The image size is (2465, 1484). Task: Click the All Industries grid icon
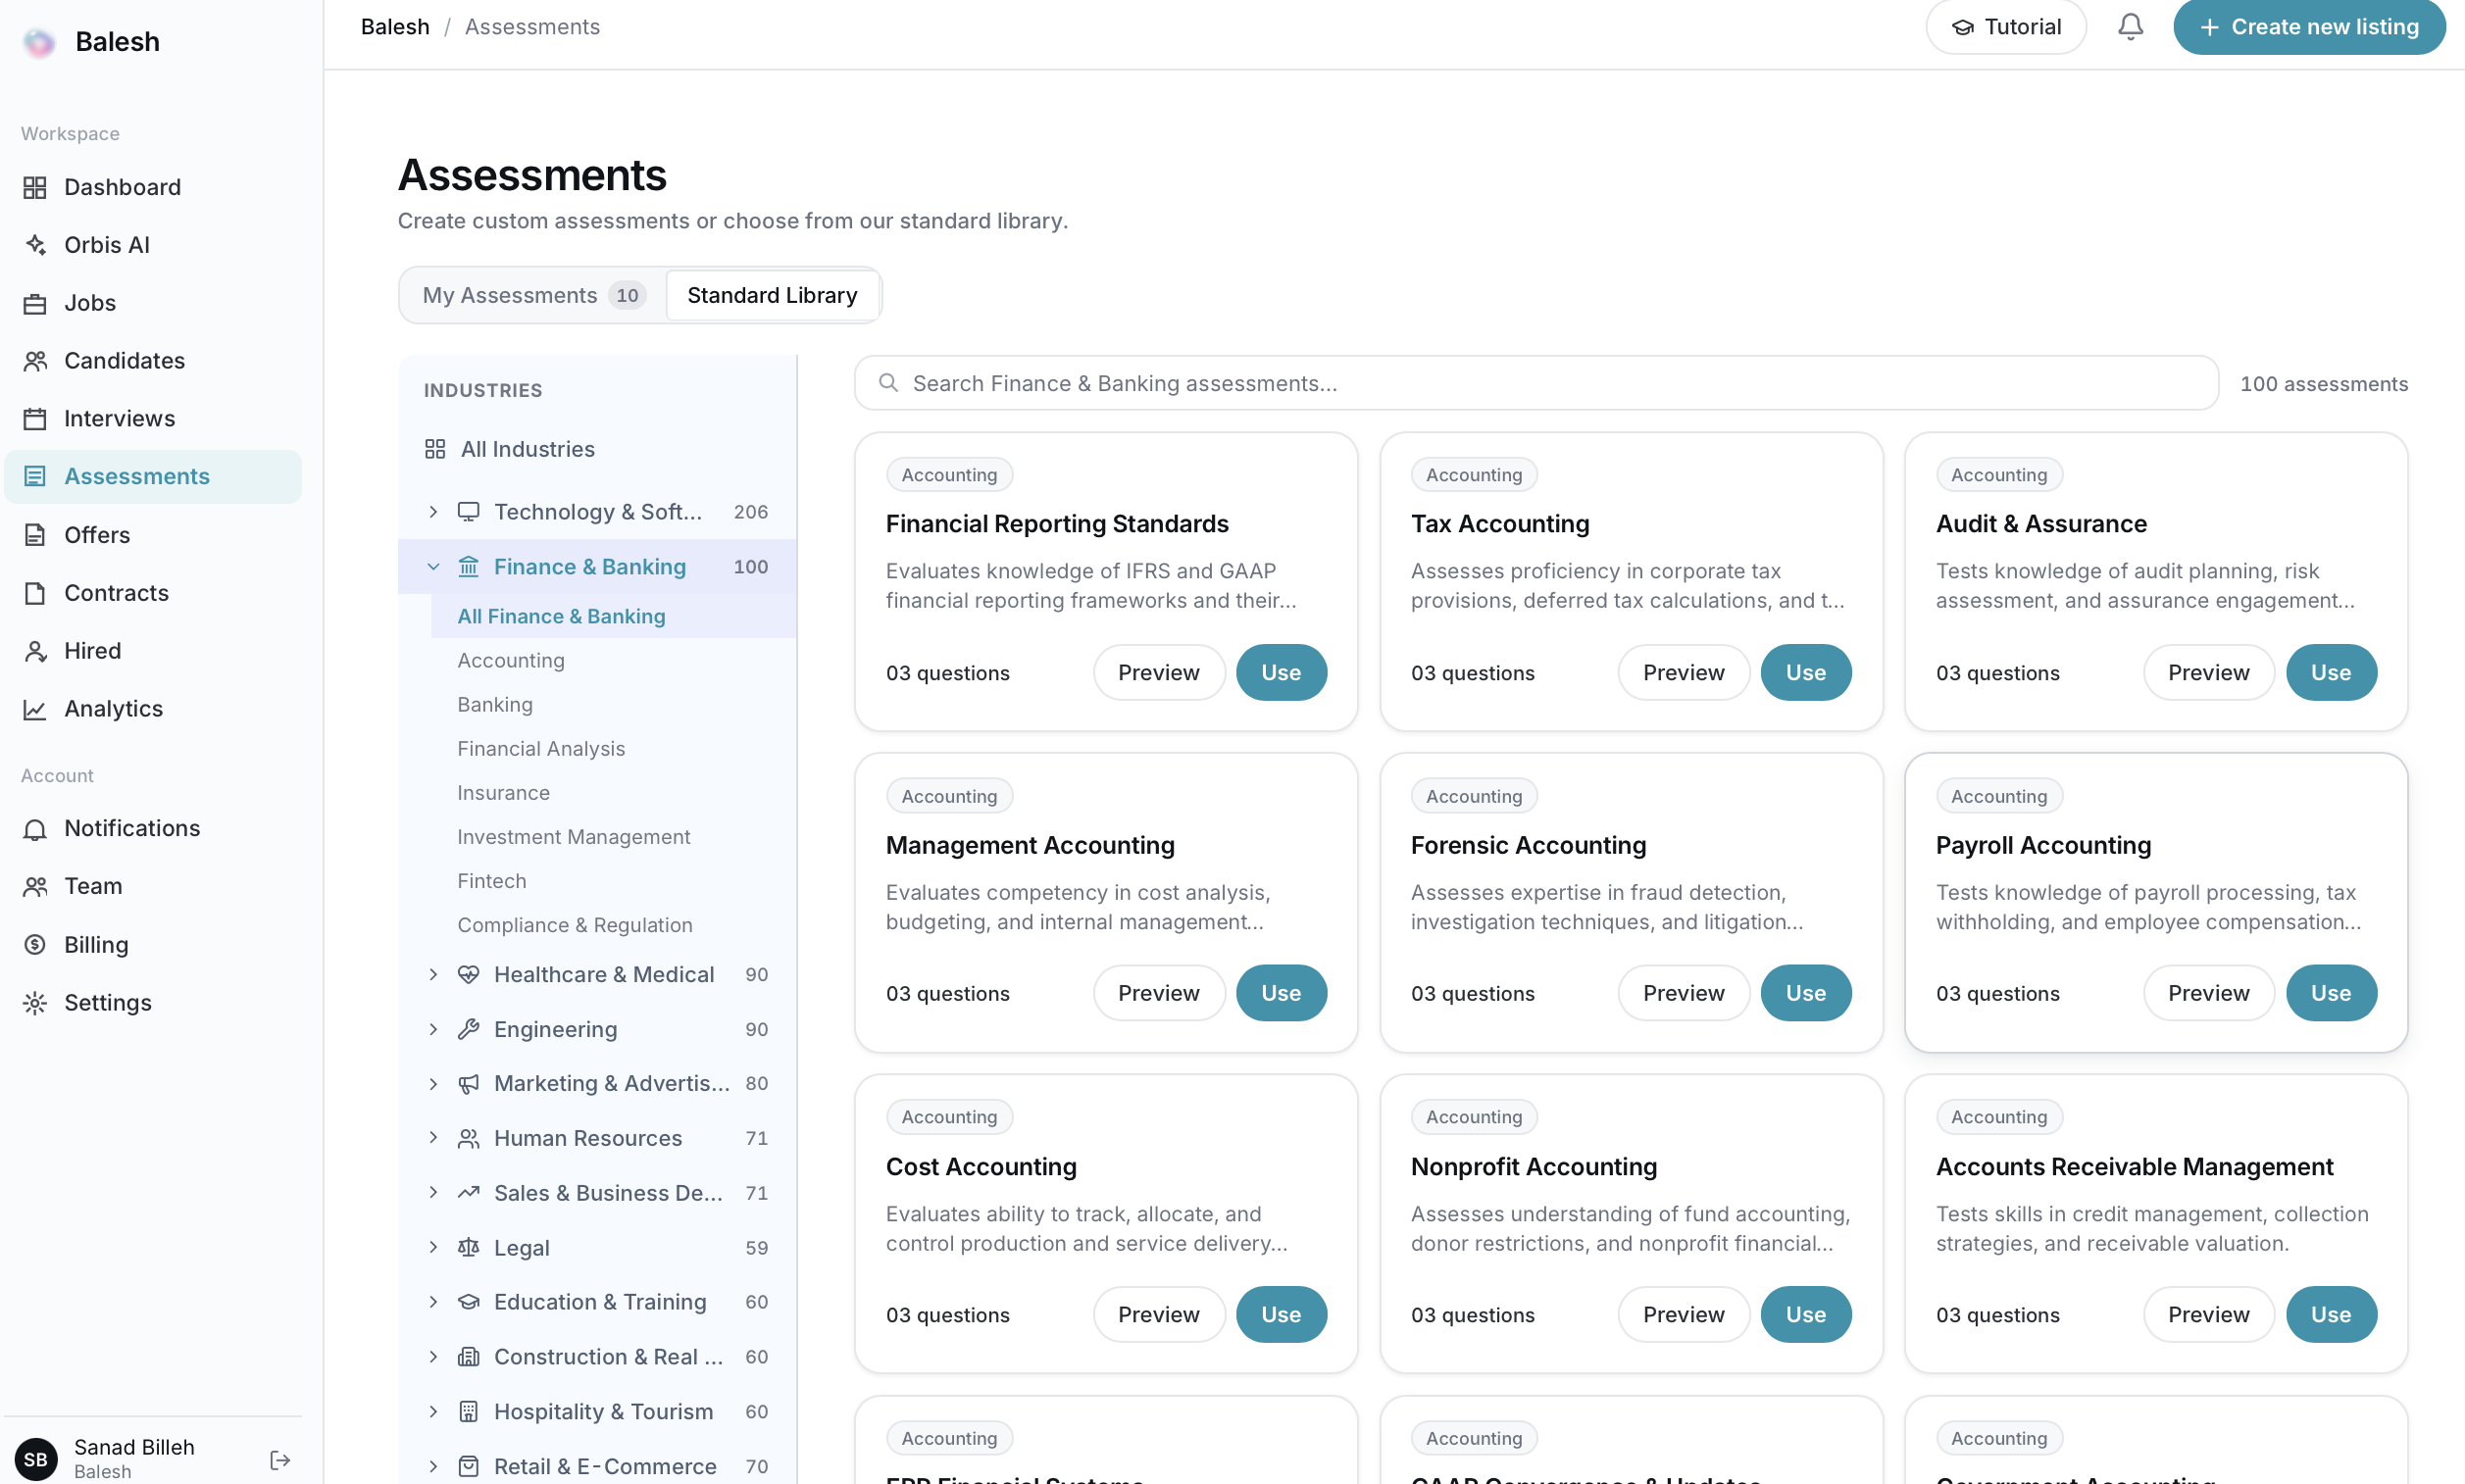pyautogui.click(x=435, y=449)
